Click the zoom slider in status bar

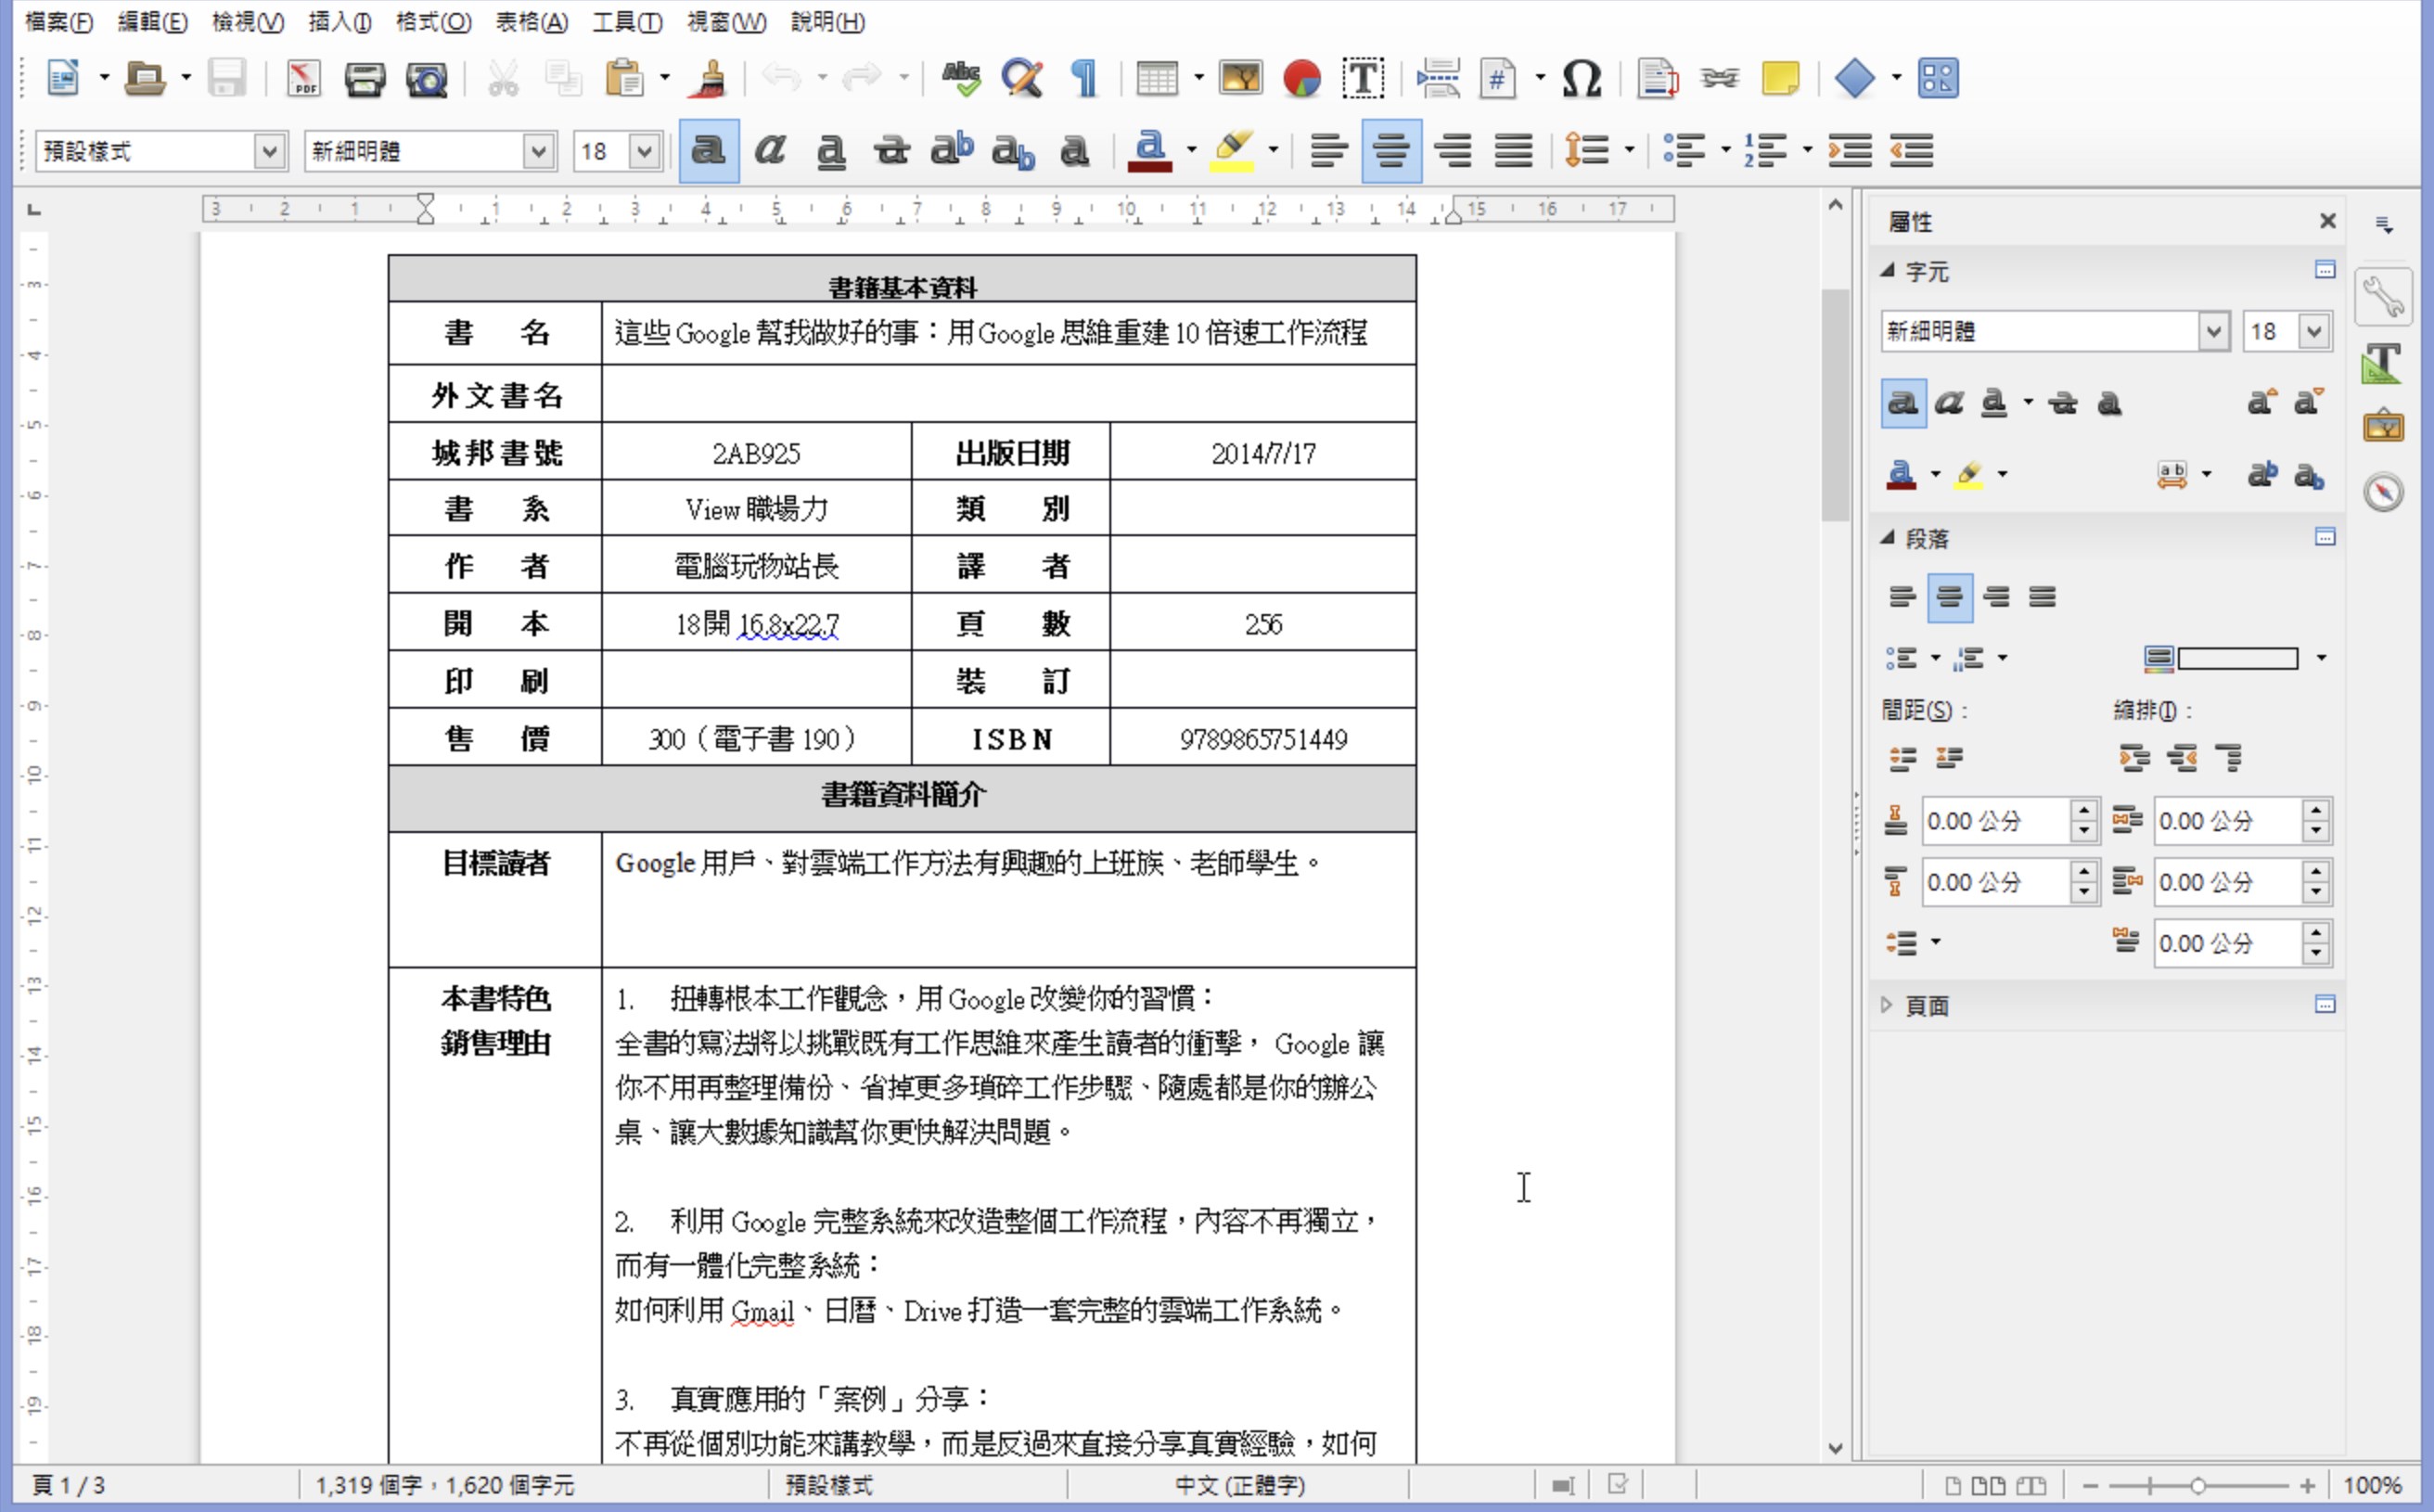click(2197, 1486)
